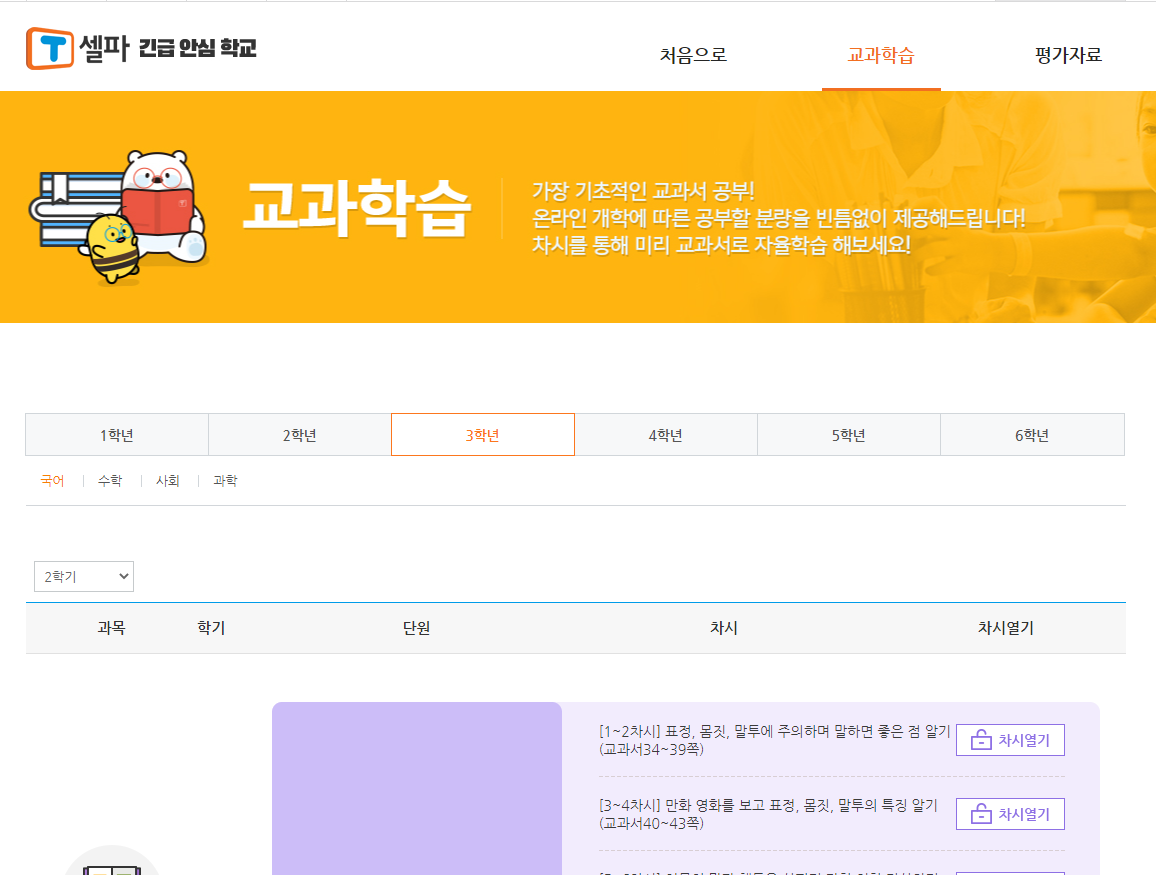The height and width of the screenshot is (875, 1156).
Task: Click the 3~4차시 만화 영화 lesson text
Action: [768, 814]
